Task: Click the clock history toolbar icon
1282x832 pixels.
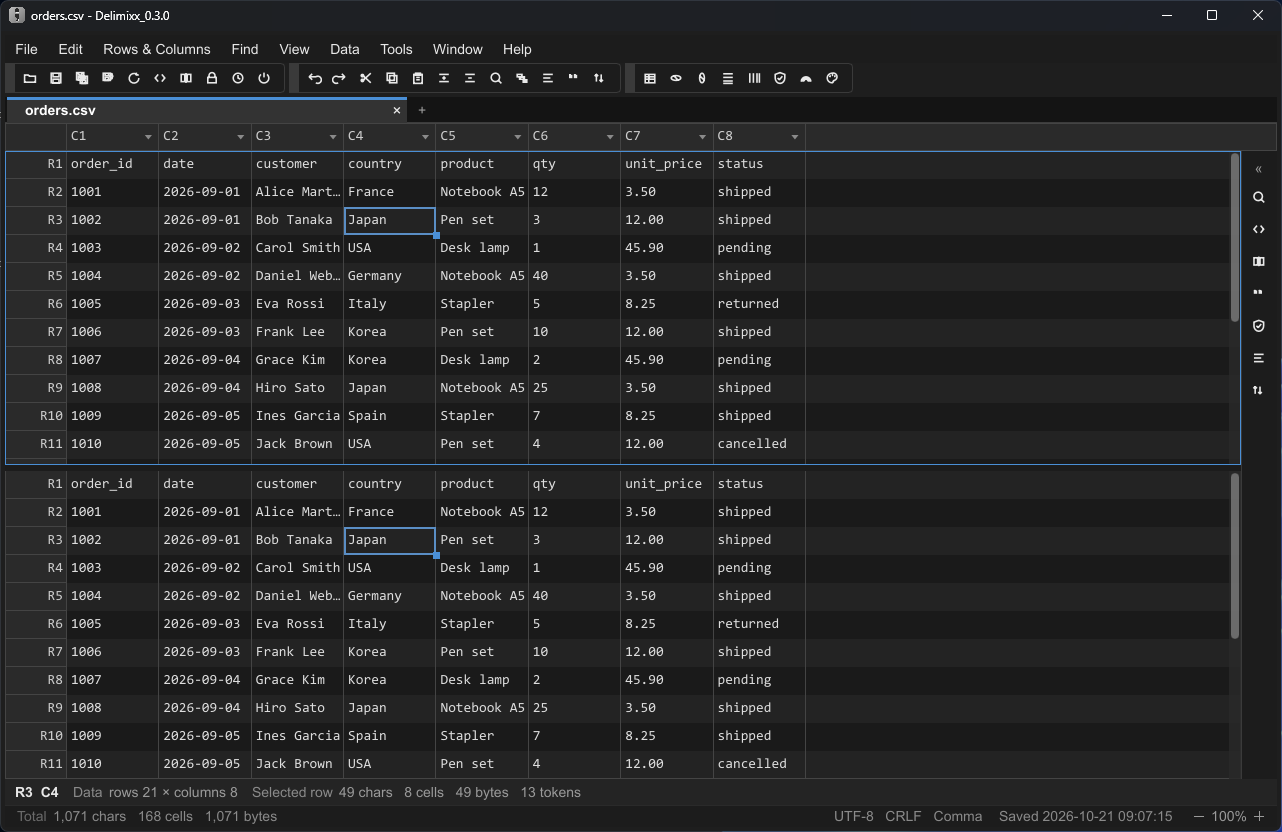Action: pos(238,78)
